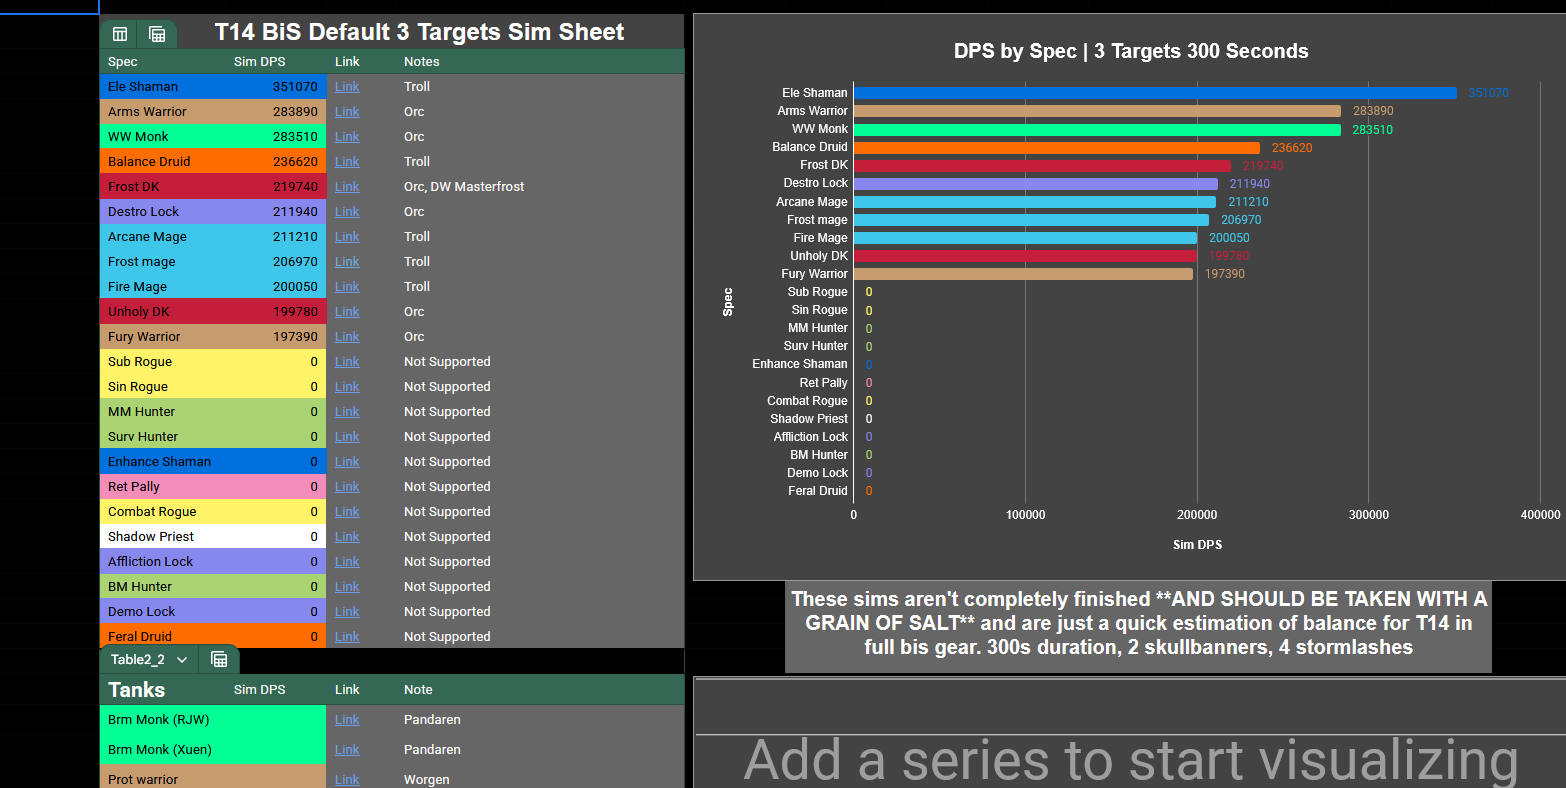Image resolution: width=1566 pixels, height=788 pixels.
Task: Click the 'Spec' vertical axis title on the chart
Action: 728,302
